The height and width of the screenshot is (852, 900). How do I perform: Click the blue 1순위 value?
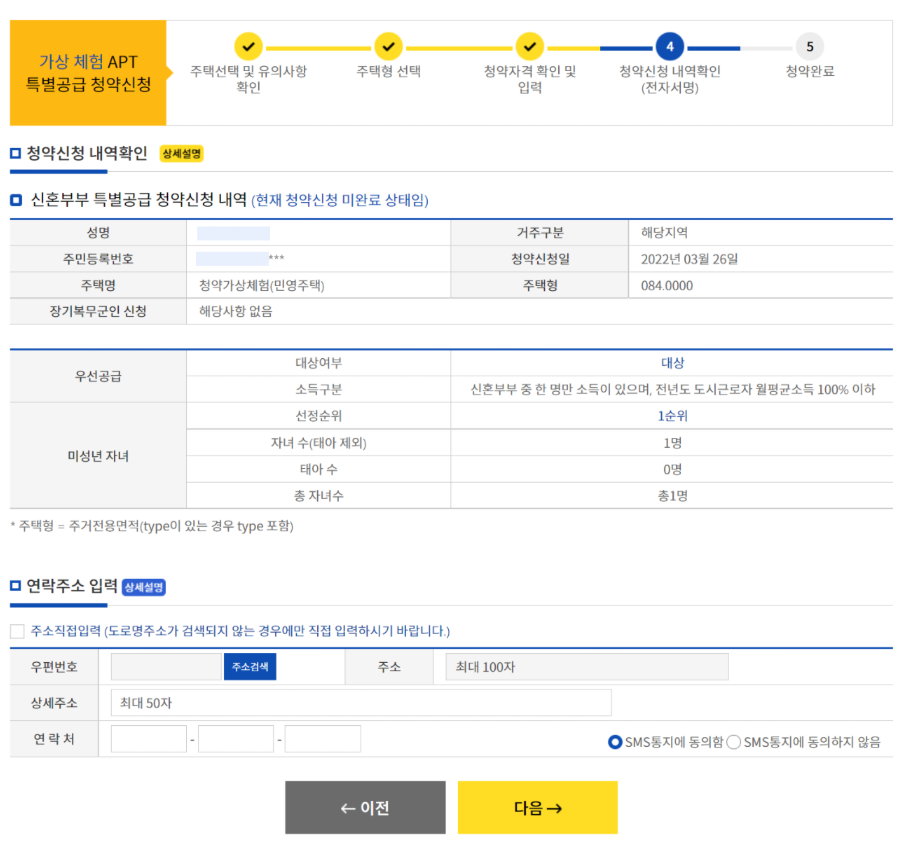[x=672, y=416]
